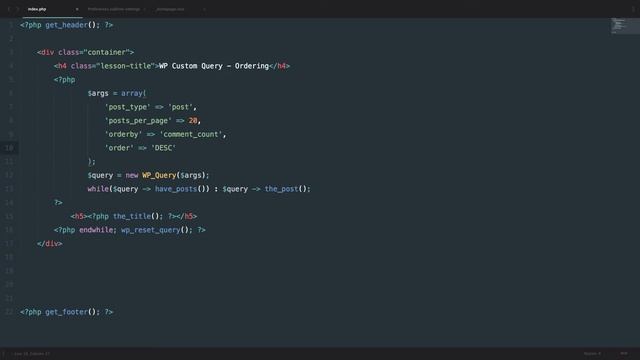Image resolution: width=640 pixels, height=360 pixels.
Task: Click the wp_reset_query function call
Action: (151, 230)
